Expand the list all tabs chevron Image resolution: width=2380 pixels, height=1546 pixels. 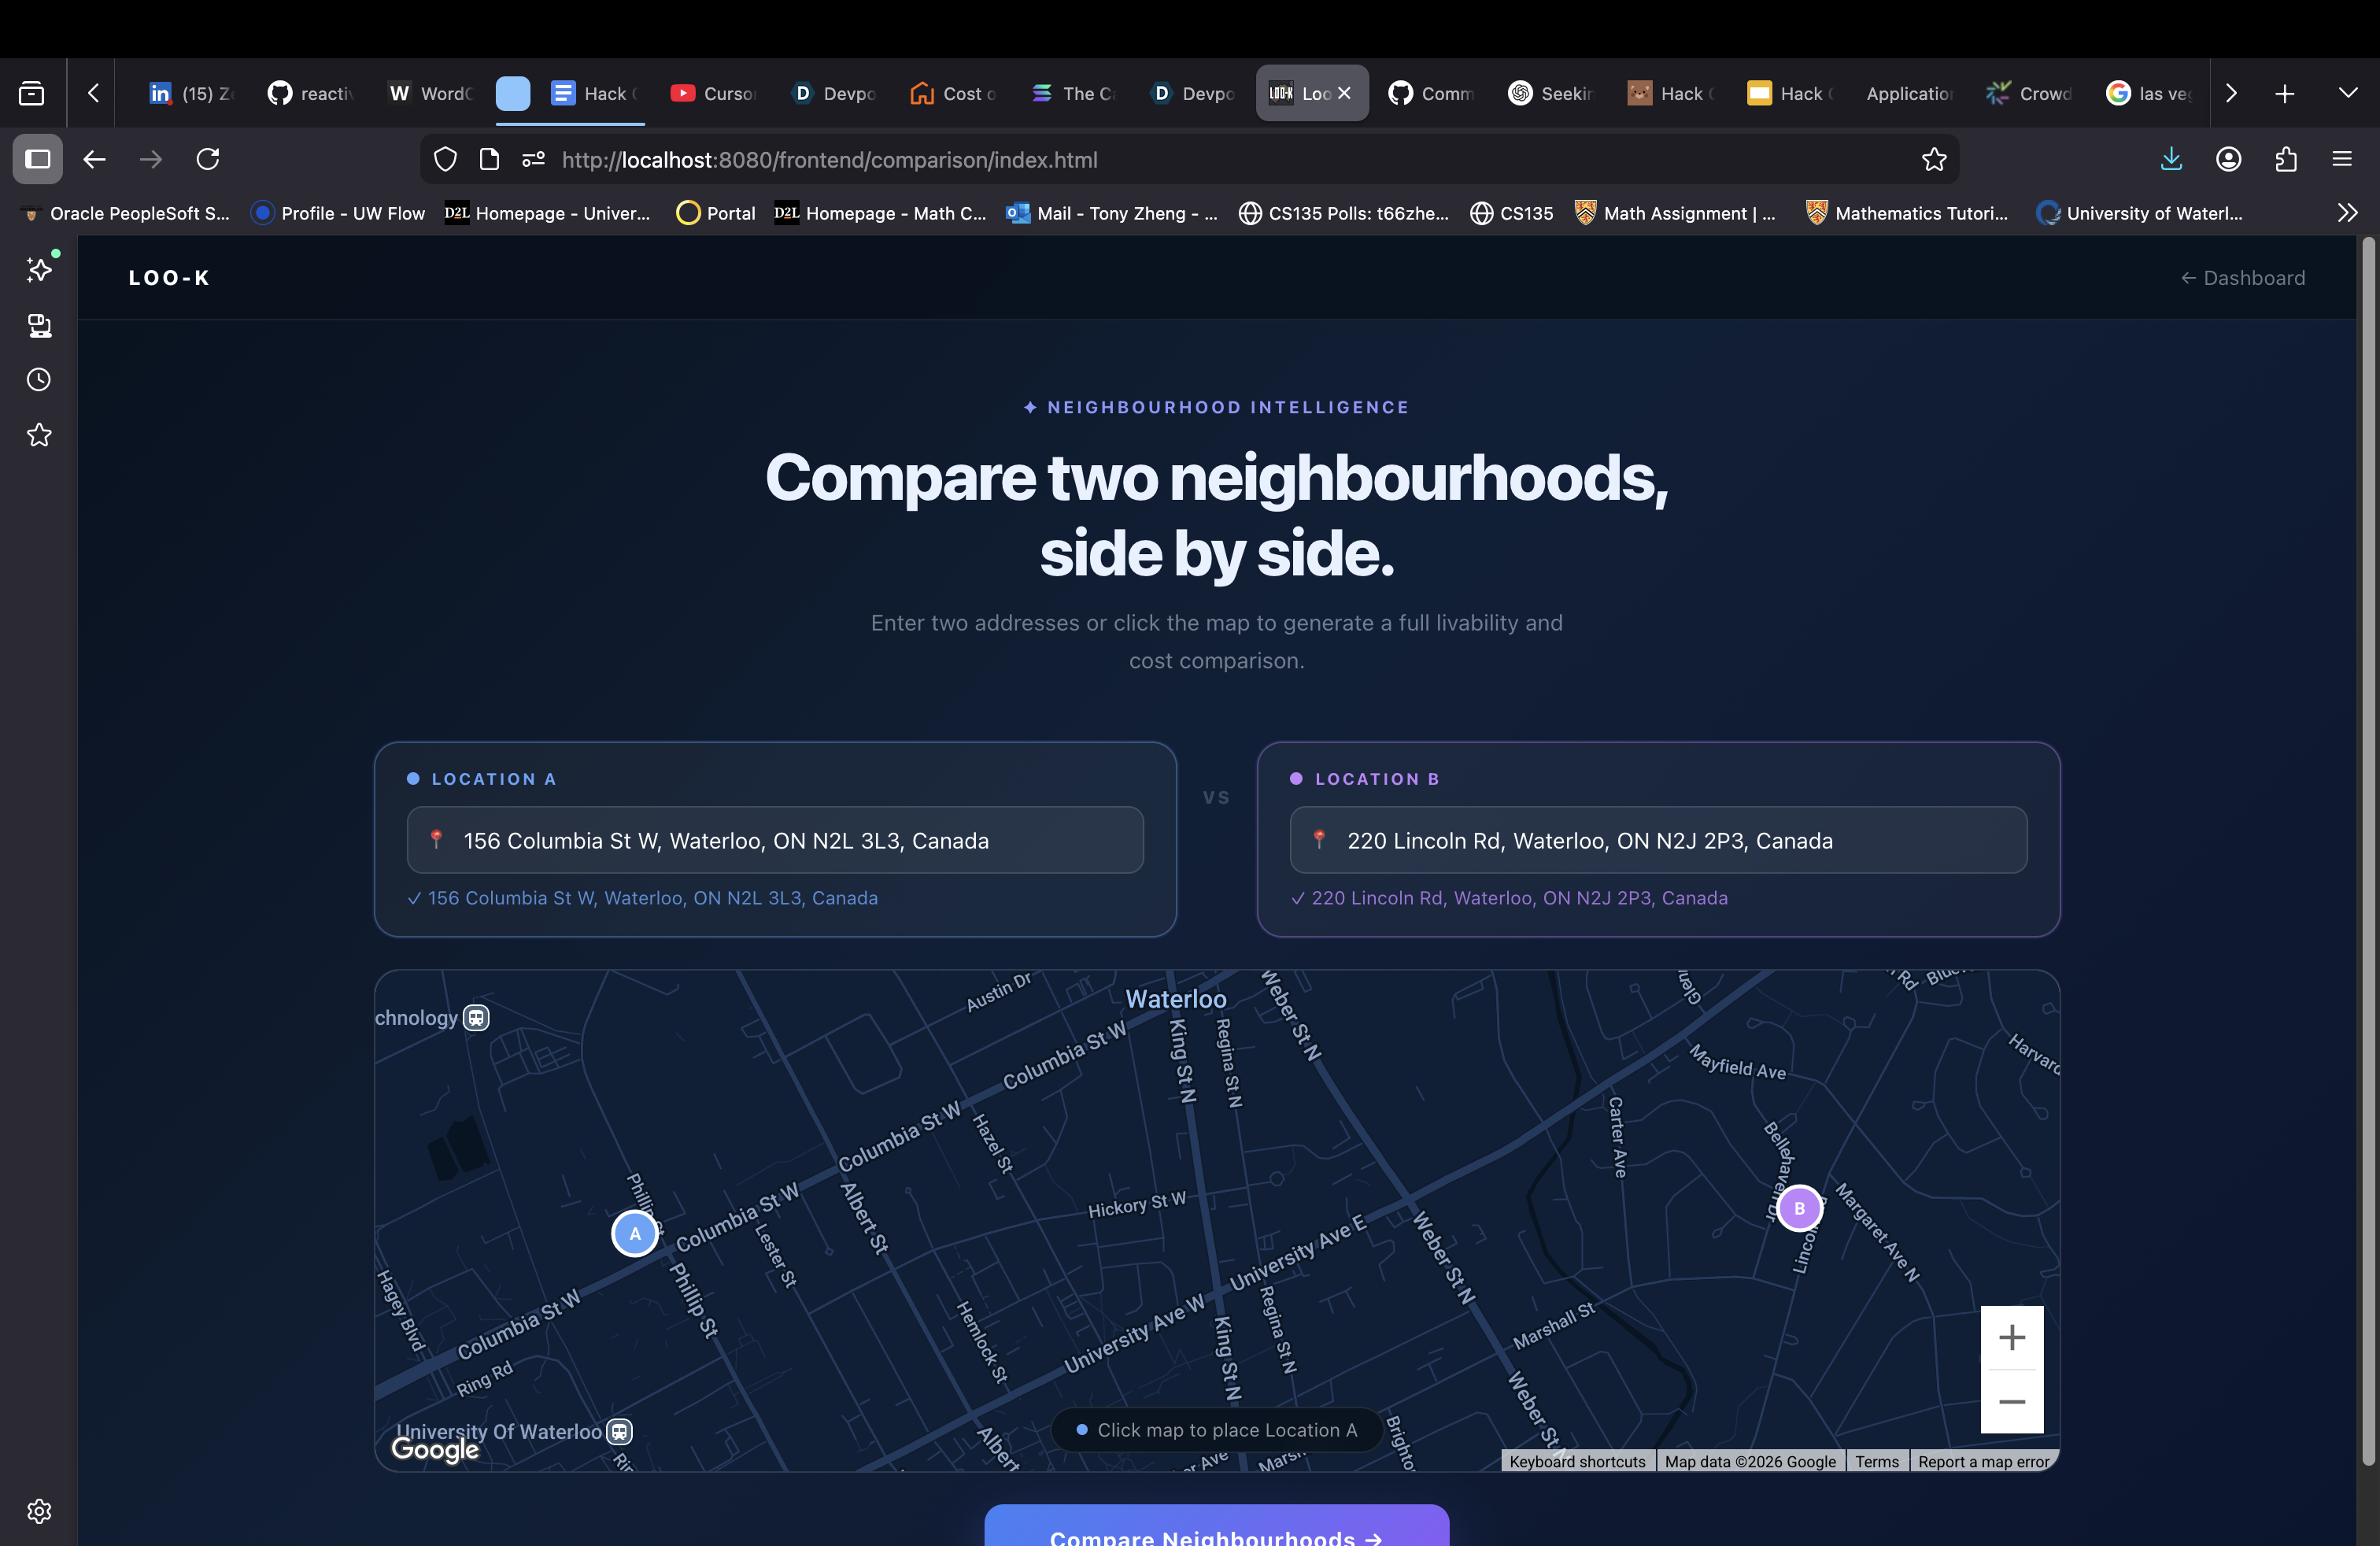tap(2348, 93)
